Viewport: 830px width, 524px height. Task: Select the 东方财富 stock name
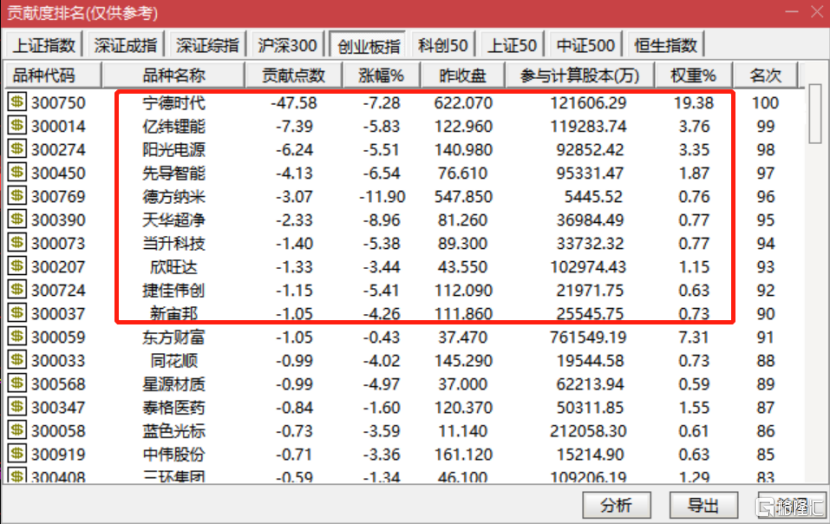[174, 337]
